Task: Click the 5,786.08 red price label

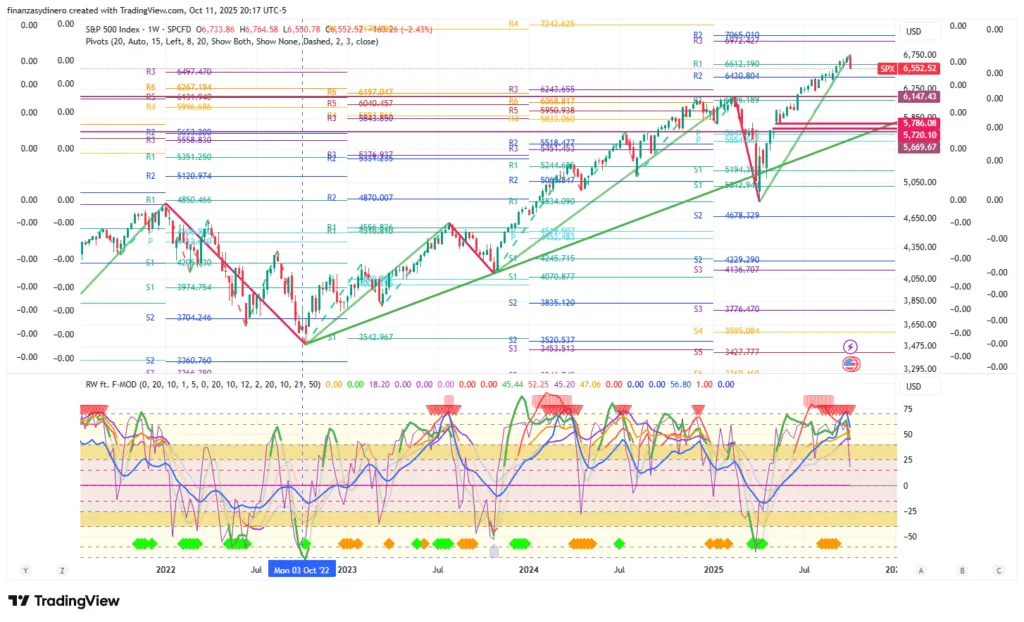Action: click(x=918, y=123)
